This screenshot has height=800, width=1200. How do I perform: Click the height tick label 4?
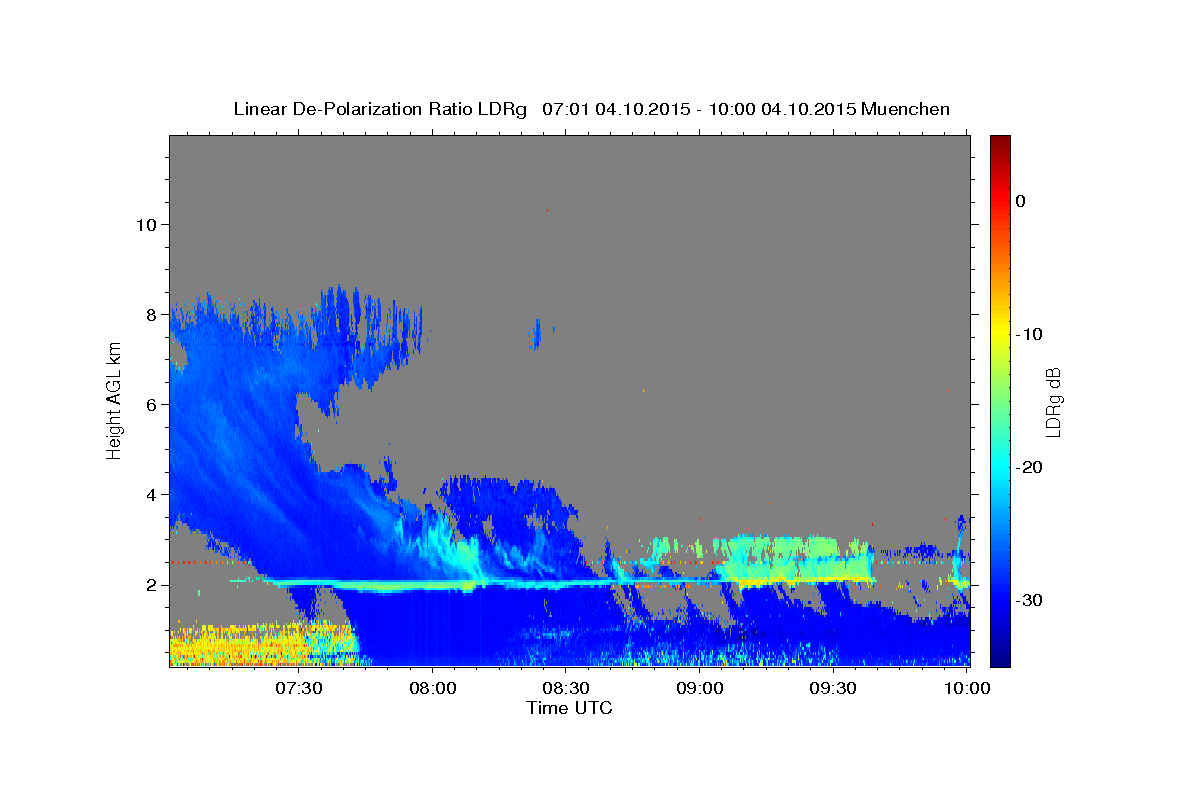(x=153, y=494)
